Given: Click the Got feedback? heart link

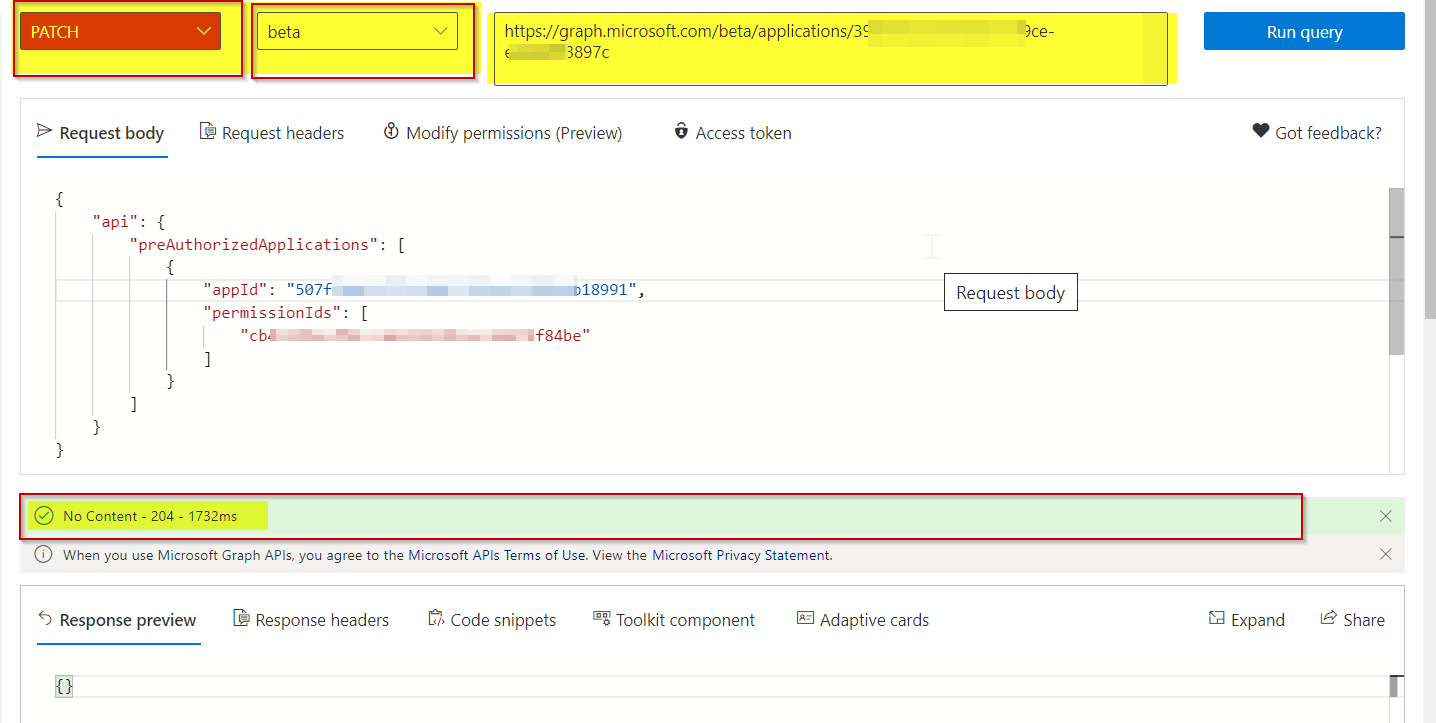Looking at the screenshot, I should tap(1317, 132).
